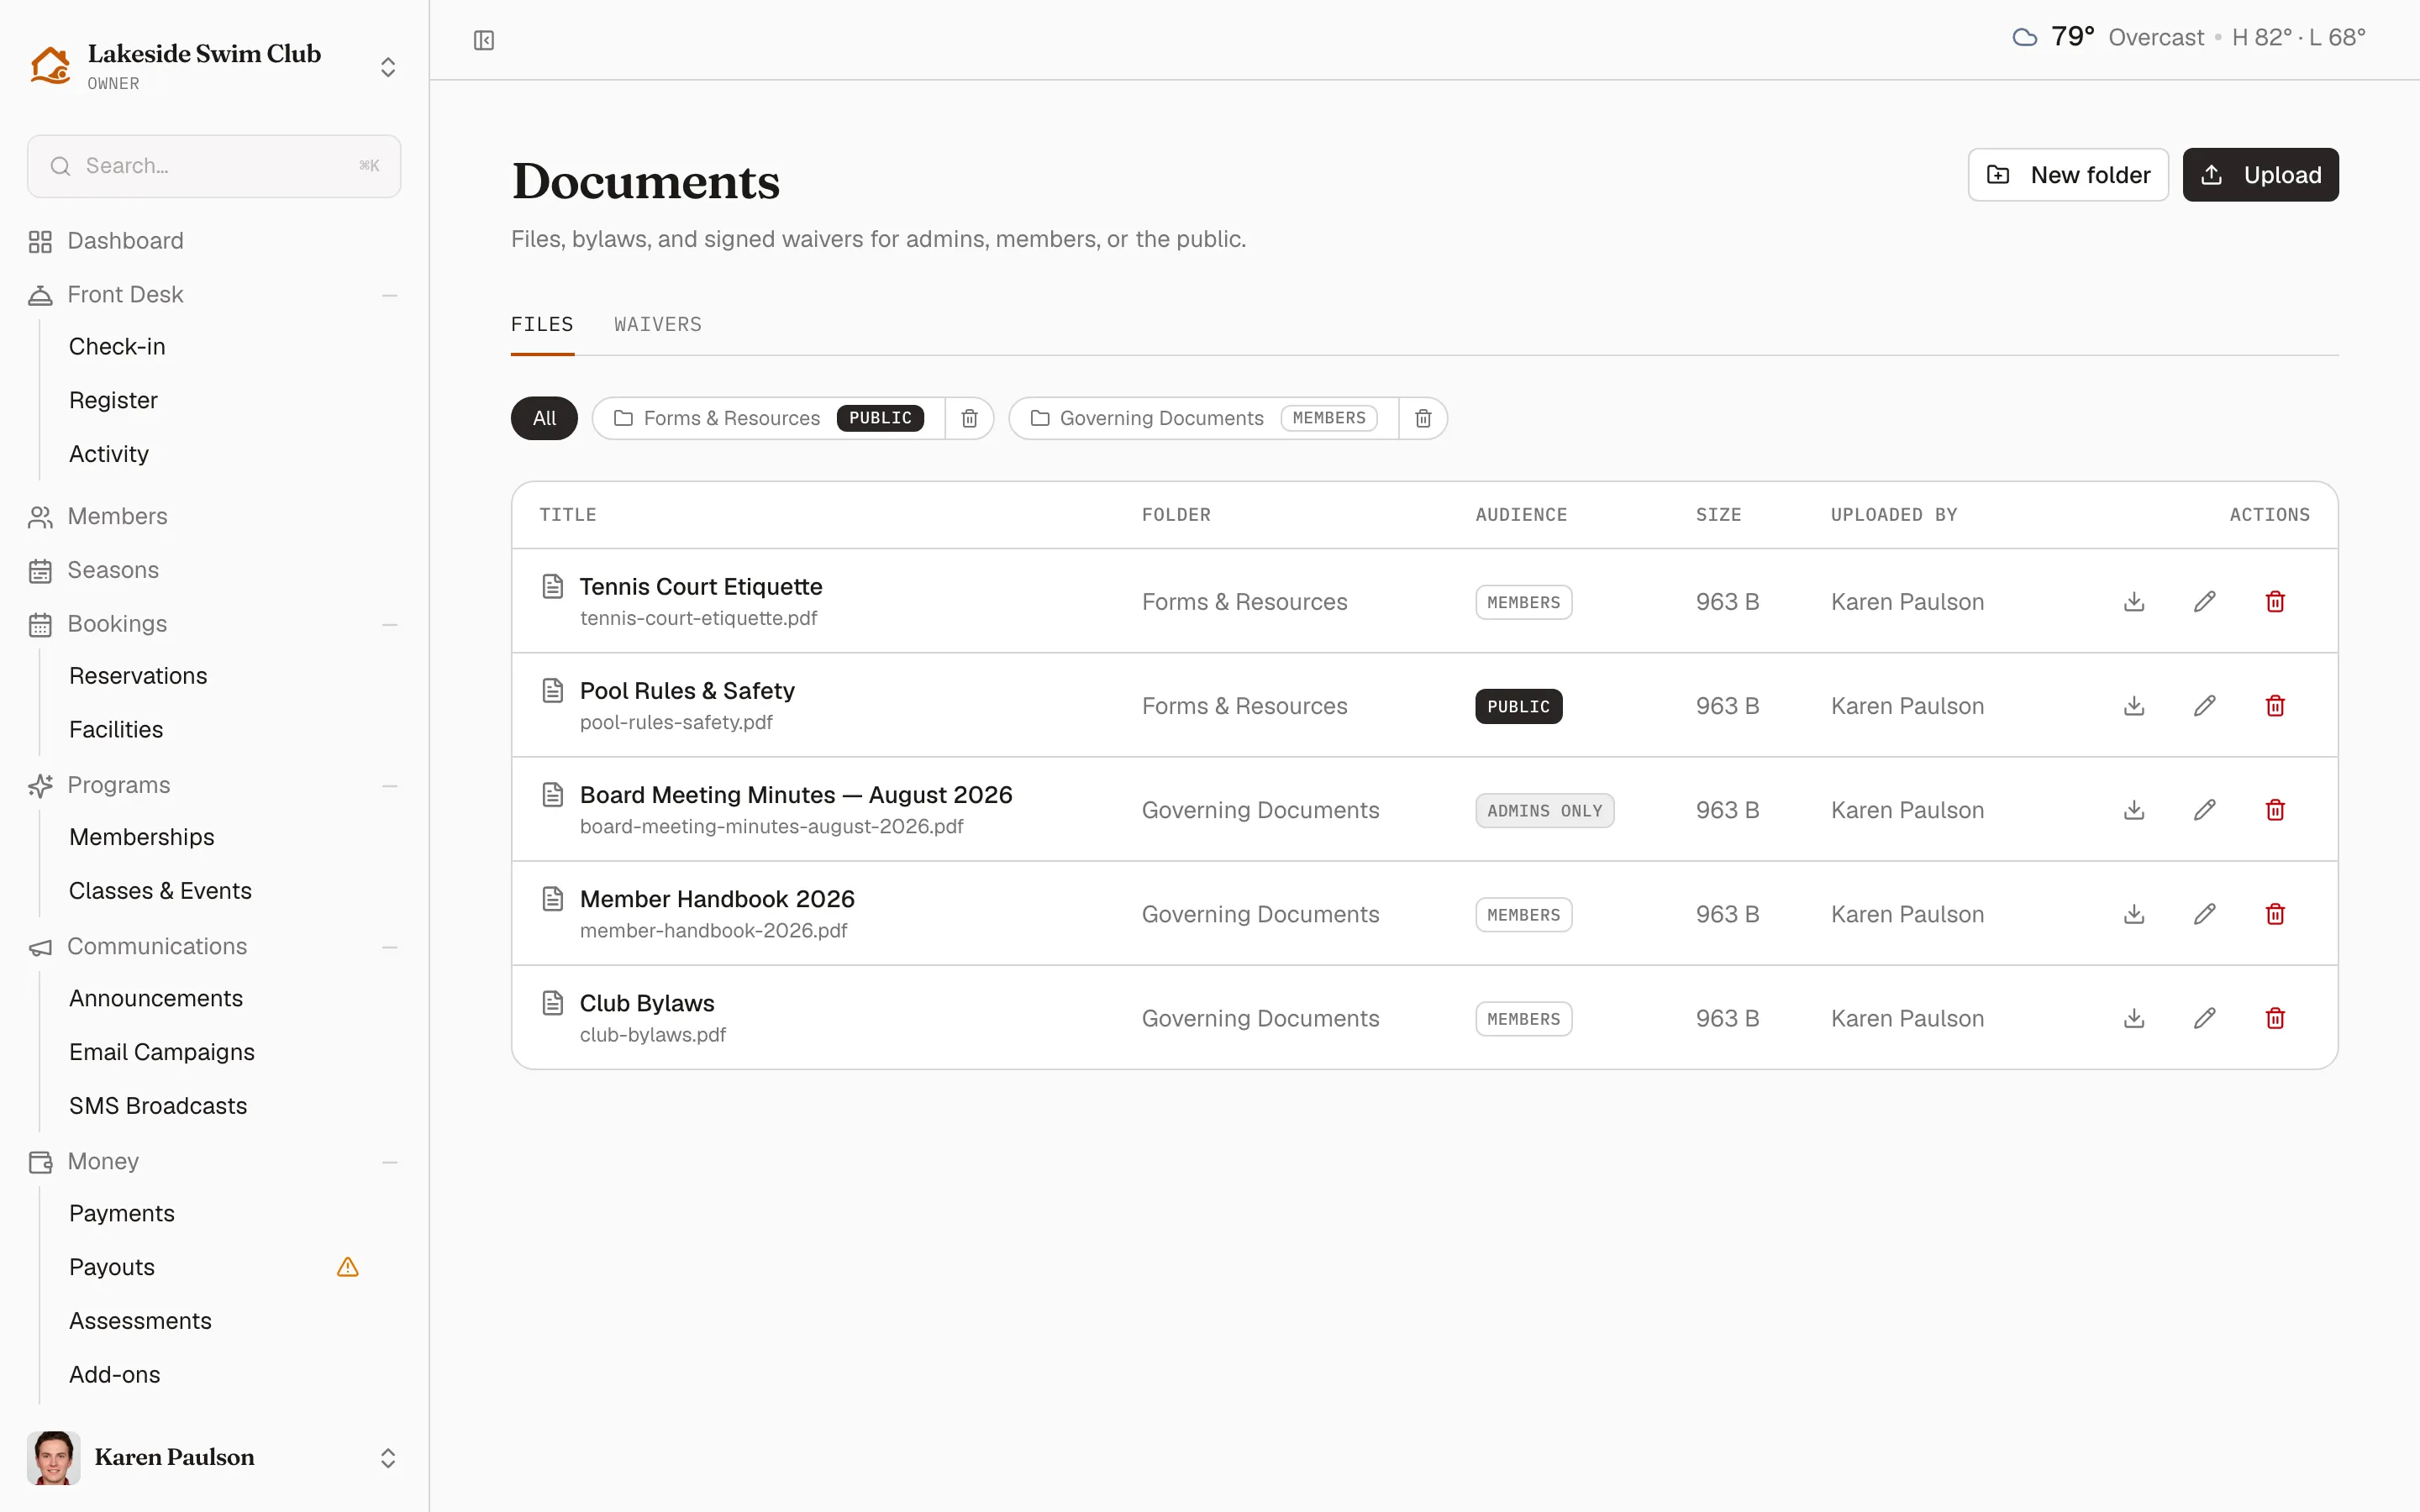This screenshot has width=2420, height=1512.
Task: Download Pool Rules & Safety file
Action: pyautogui.click(x=2134, y=706)
